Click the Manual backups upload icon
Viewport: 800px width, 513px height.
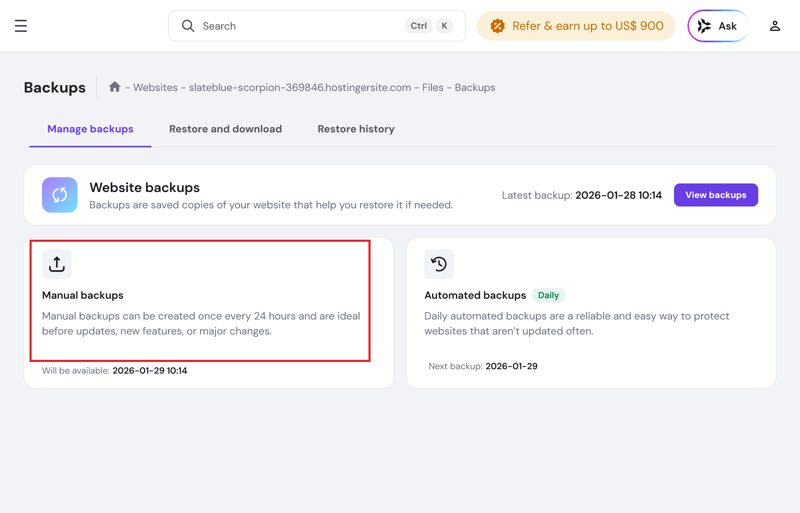(57, 264)
